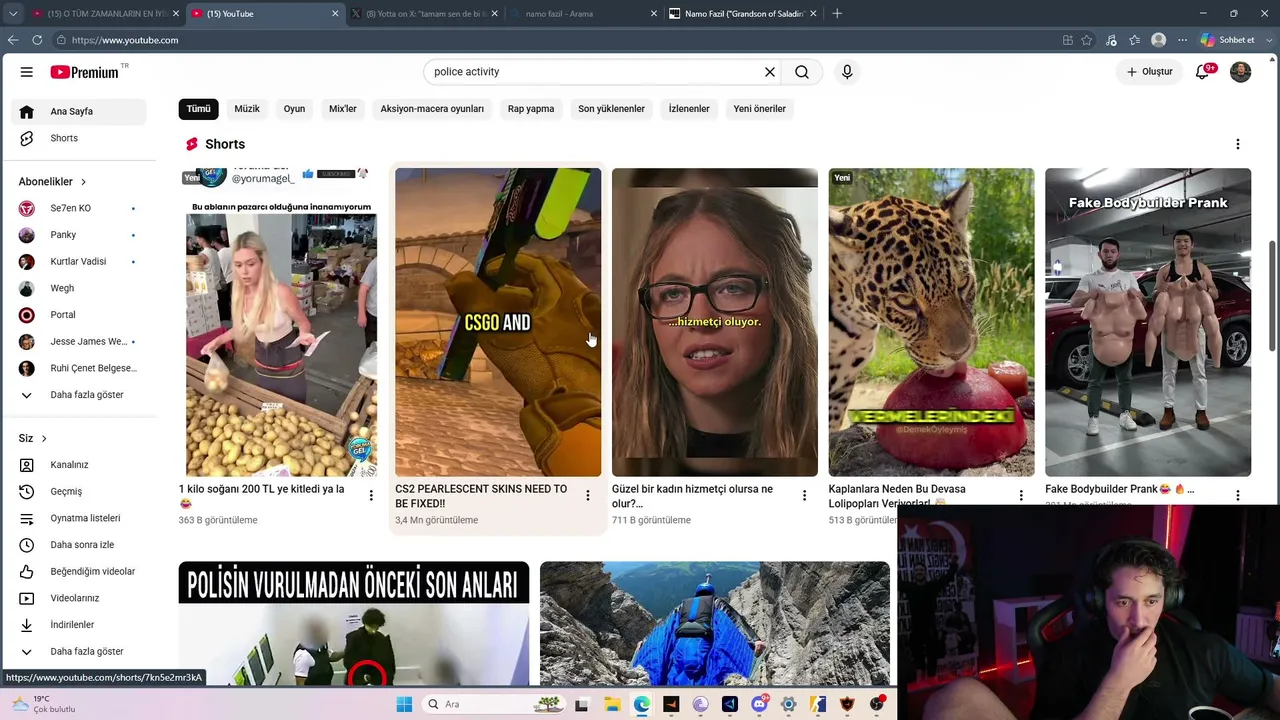The image size is (1280, 720).
Task: Clear the search box with the X
Action: point(770,72)
